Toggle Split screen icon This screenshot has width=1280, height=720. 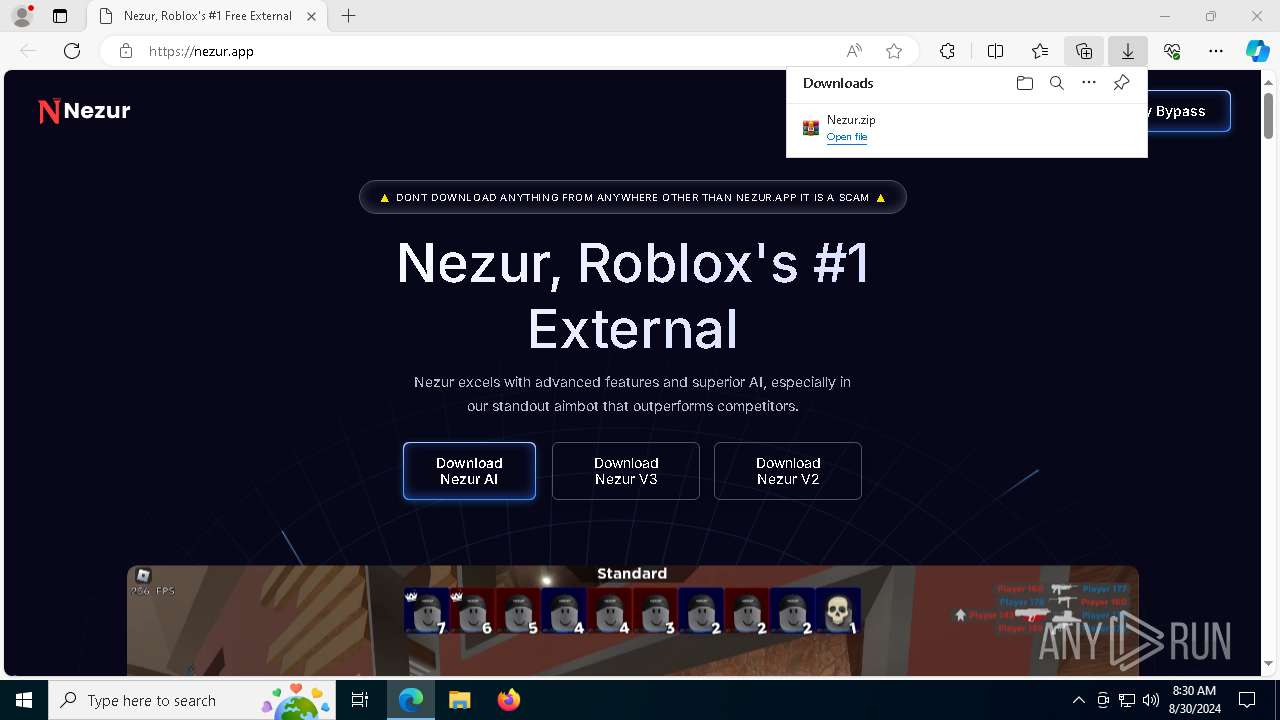click(x=995, y=51)
